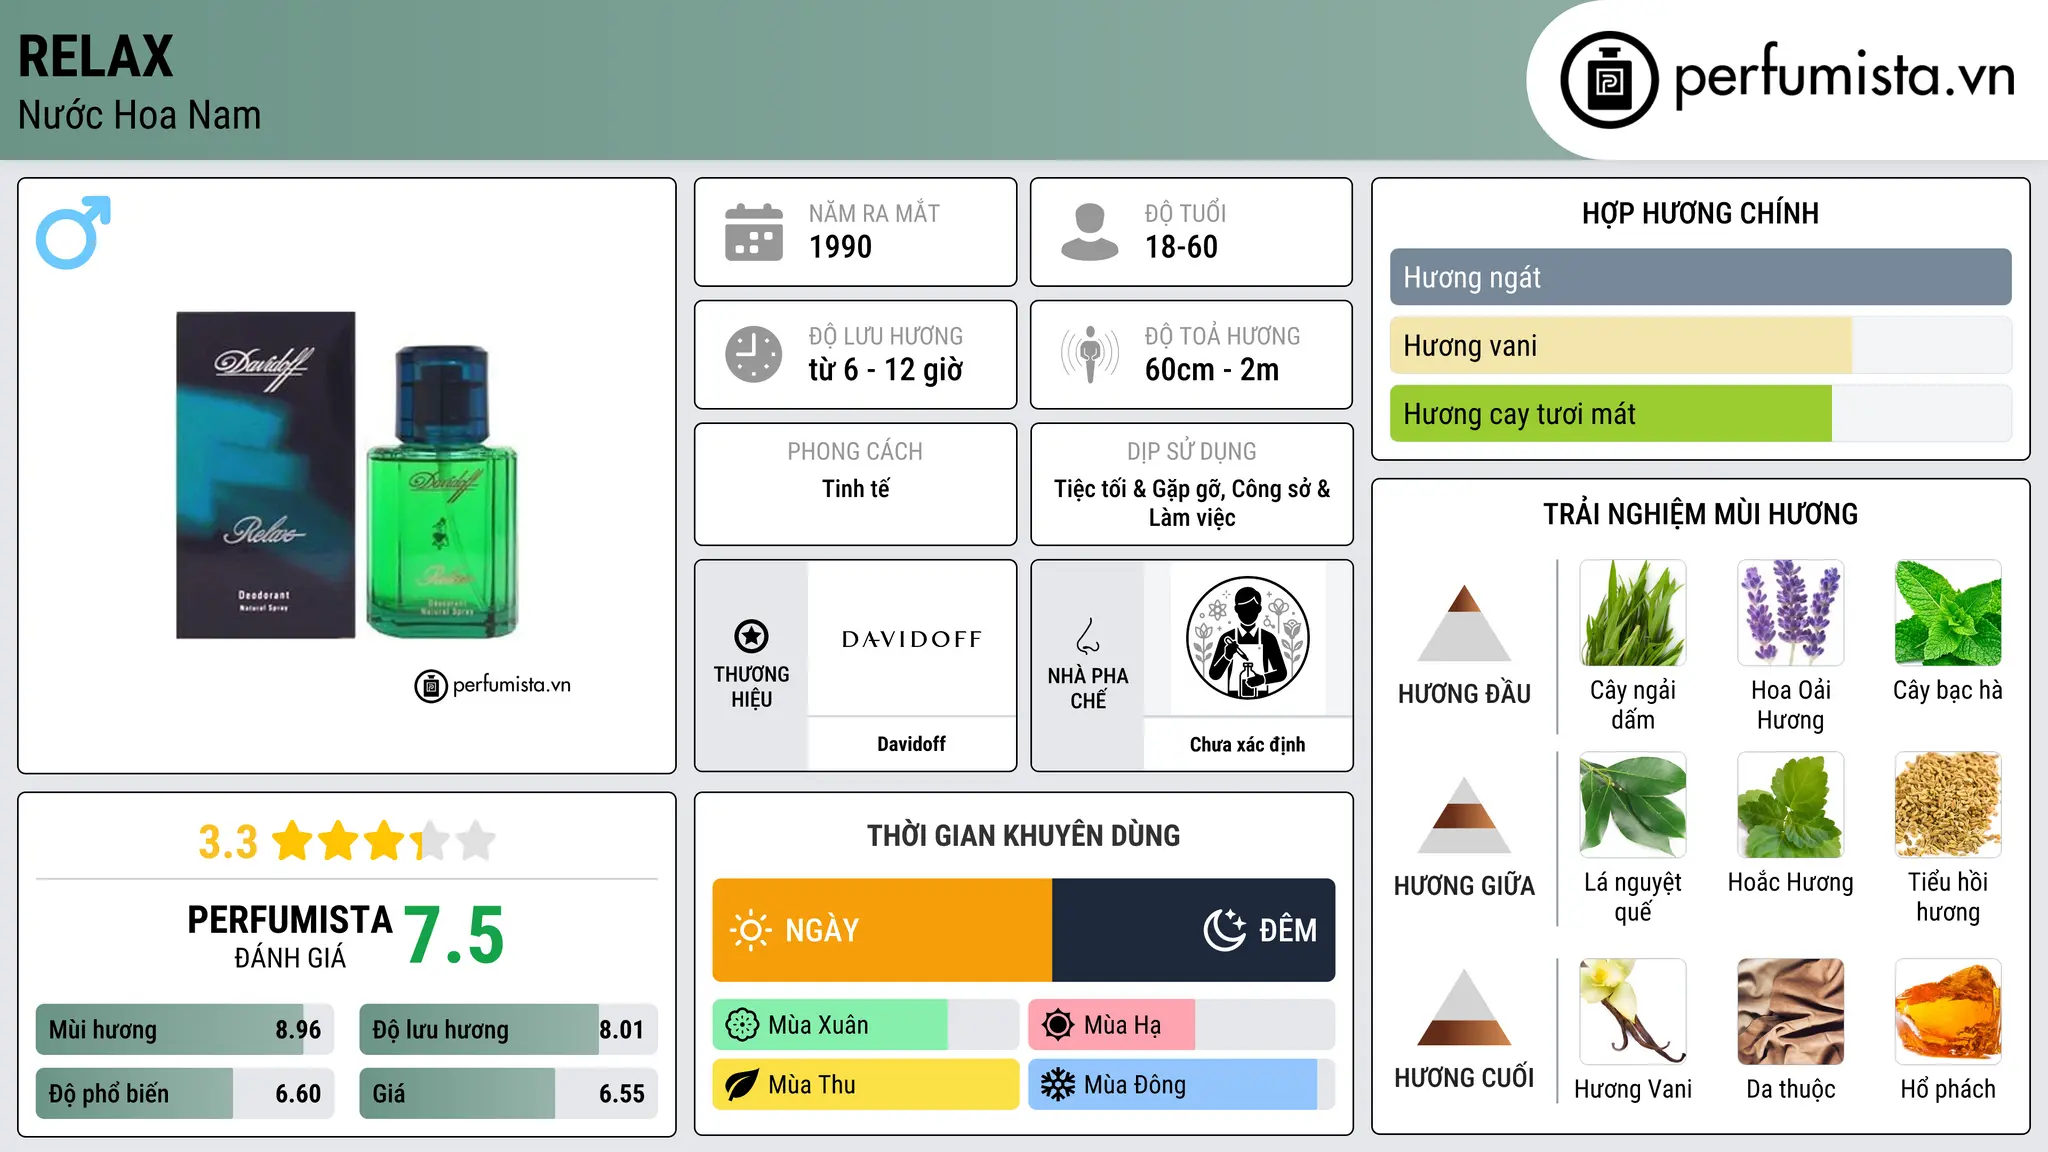Screen dimensions: 2048x1152
Task: Click the Mùa Hạ season bar
Action: [x=1181, y=1025]
